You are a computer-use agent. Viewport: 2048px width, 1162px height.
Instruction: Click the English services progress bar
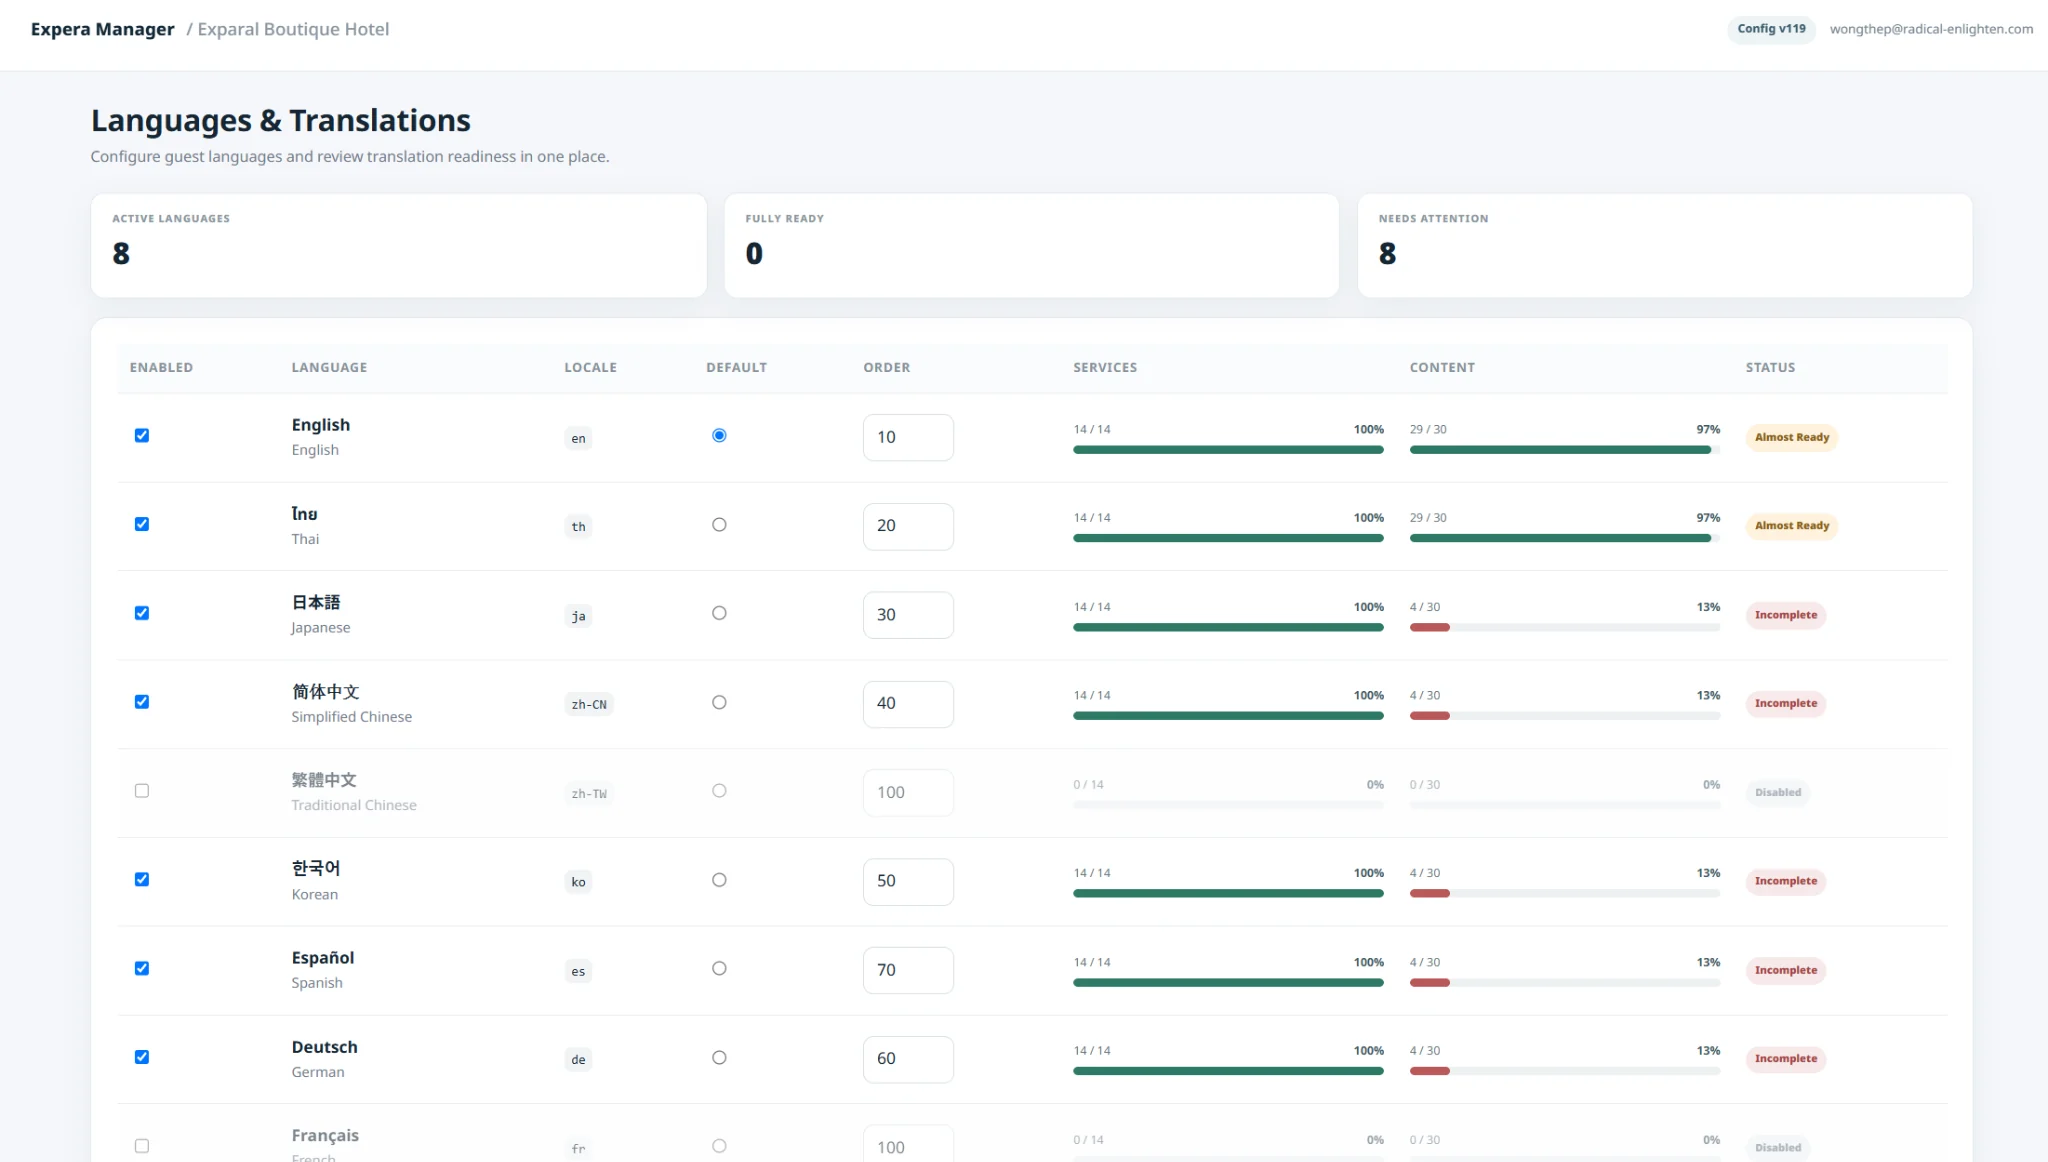coord(1228,450)
